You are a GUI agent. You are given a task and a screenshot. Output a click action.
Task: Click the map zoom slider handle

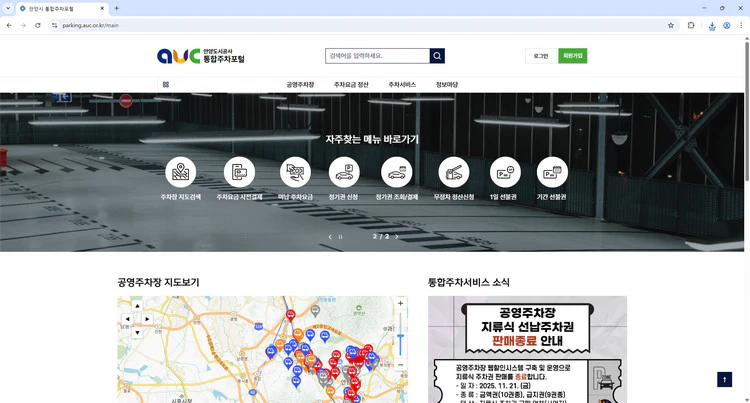click(401, 335)
